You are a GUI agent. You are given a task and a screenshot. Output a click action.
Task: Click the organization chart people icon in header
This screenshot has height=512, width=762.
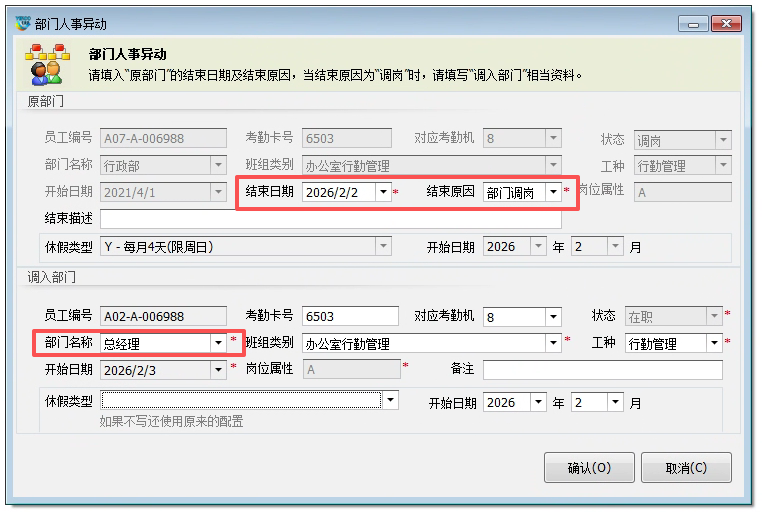47,65
